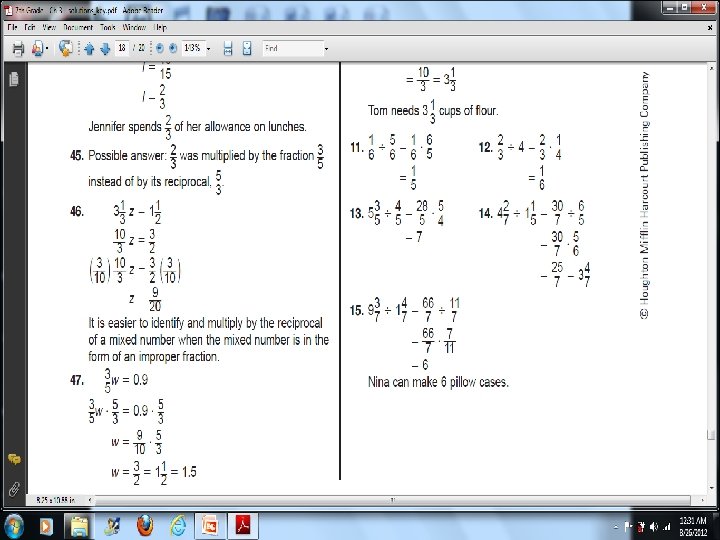This screenshot has width=720, height=540.
Task: Click the page size label 8.25 x 10.88 in
Action: (56, 500)
